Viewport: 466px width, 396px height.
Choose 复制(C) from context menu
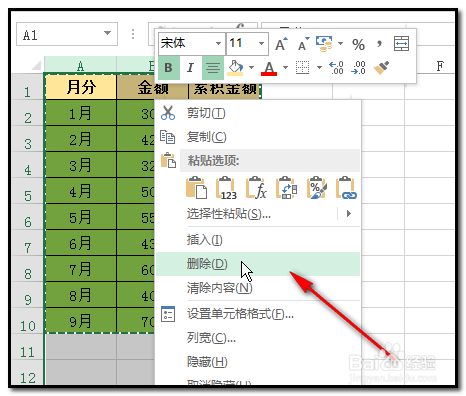click(x=258, y=137)
